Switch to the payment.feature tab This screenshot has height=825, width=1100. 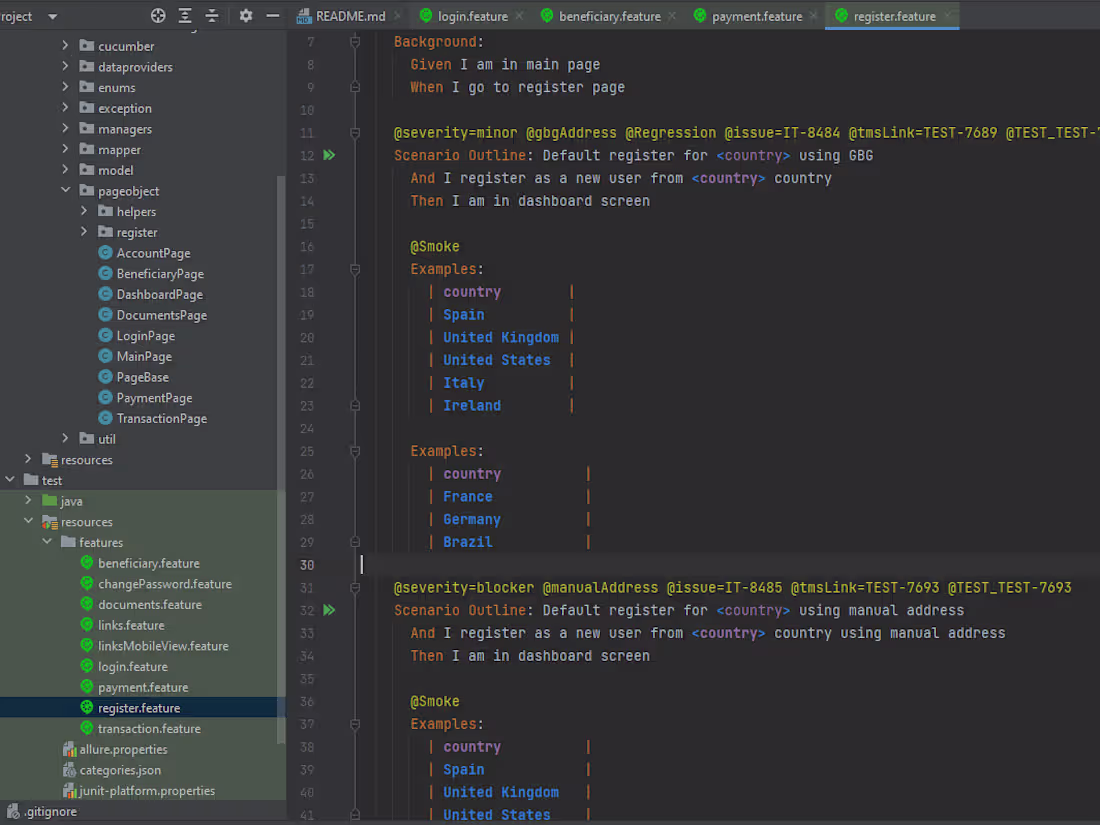[758, 15]
